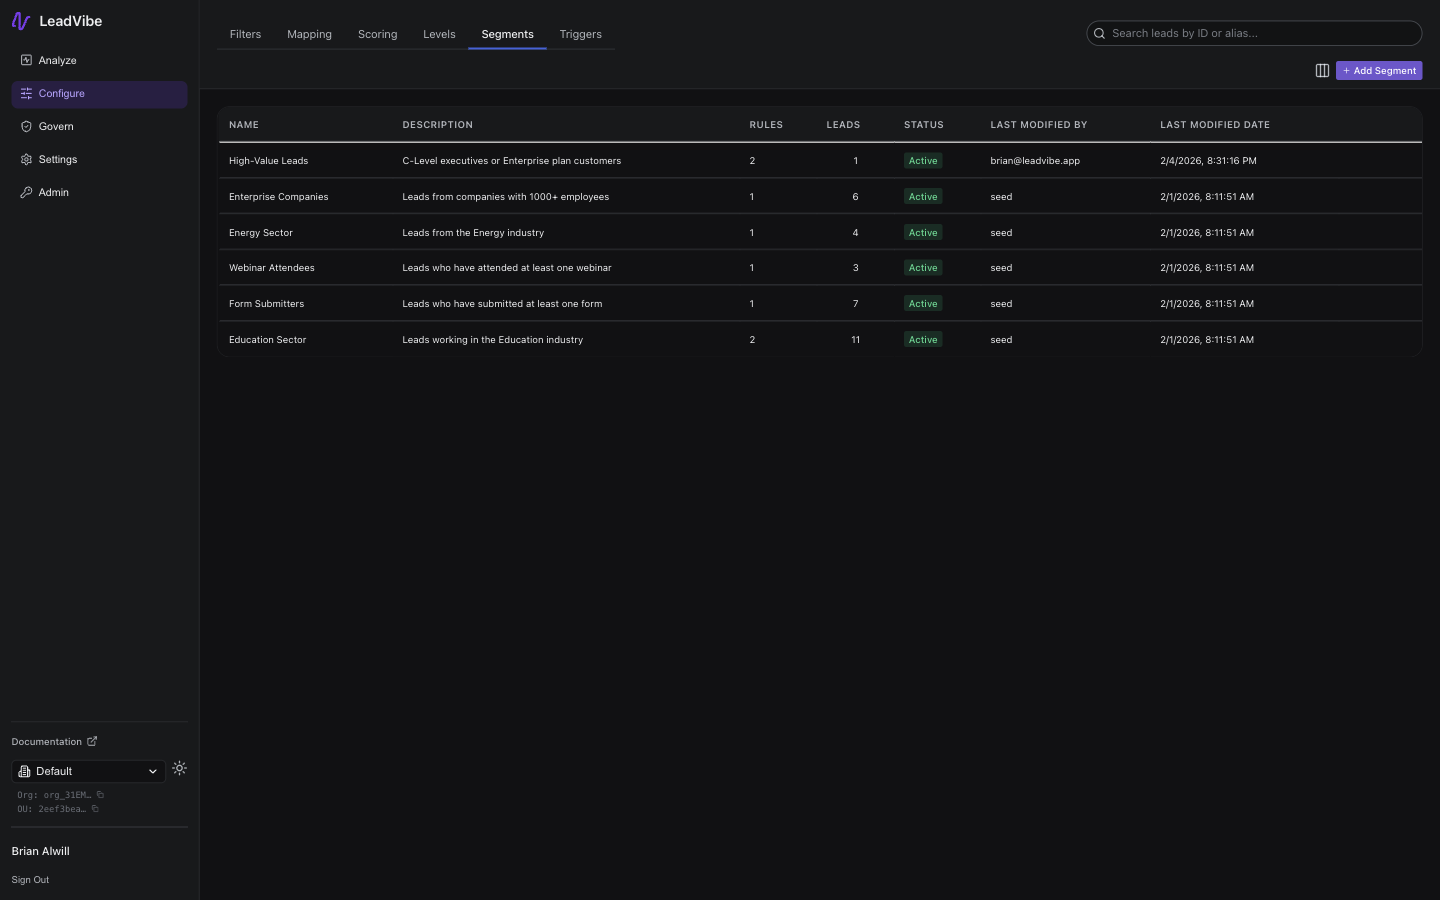The height and width of the screenshot is (900, 1440).
Task: Click the Settings gear icon
Action: click(26, 159)
